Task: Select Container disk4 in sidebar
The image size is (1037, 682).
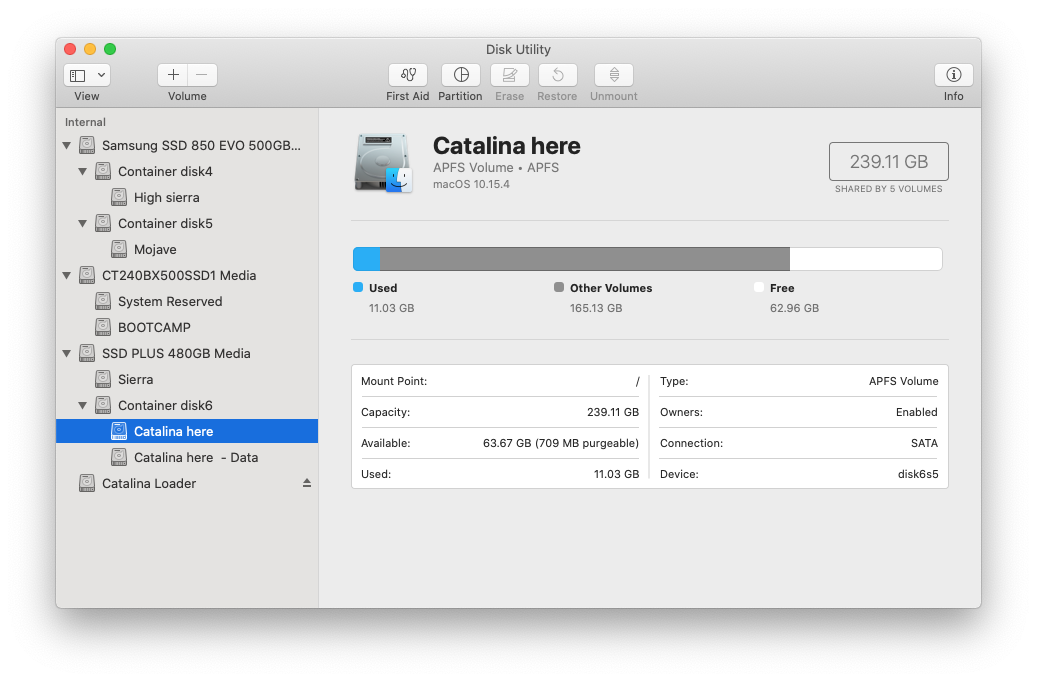Action: (x=187, y=171)
